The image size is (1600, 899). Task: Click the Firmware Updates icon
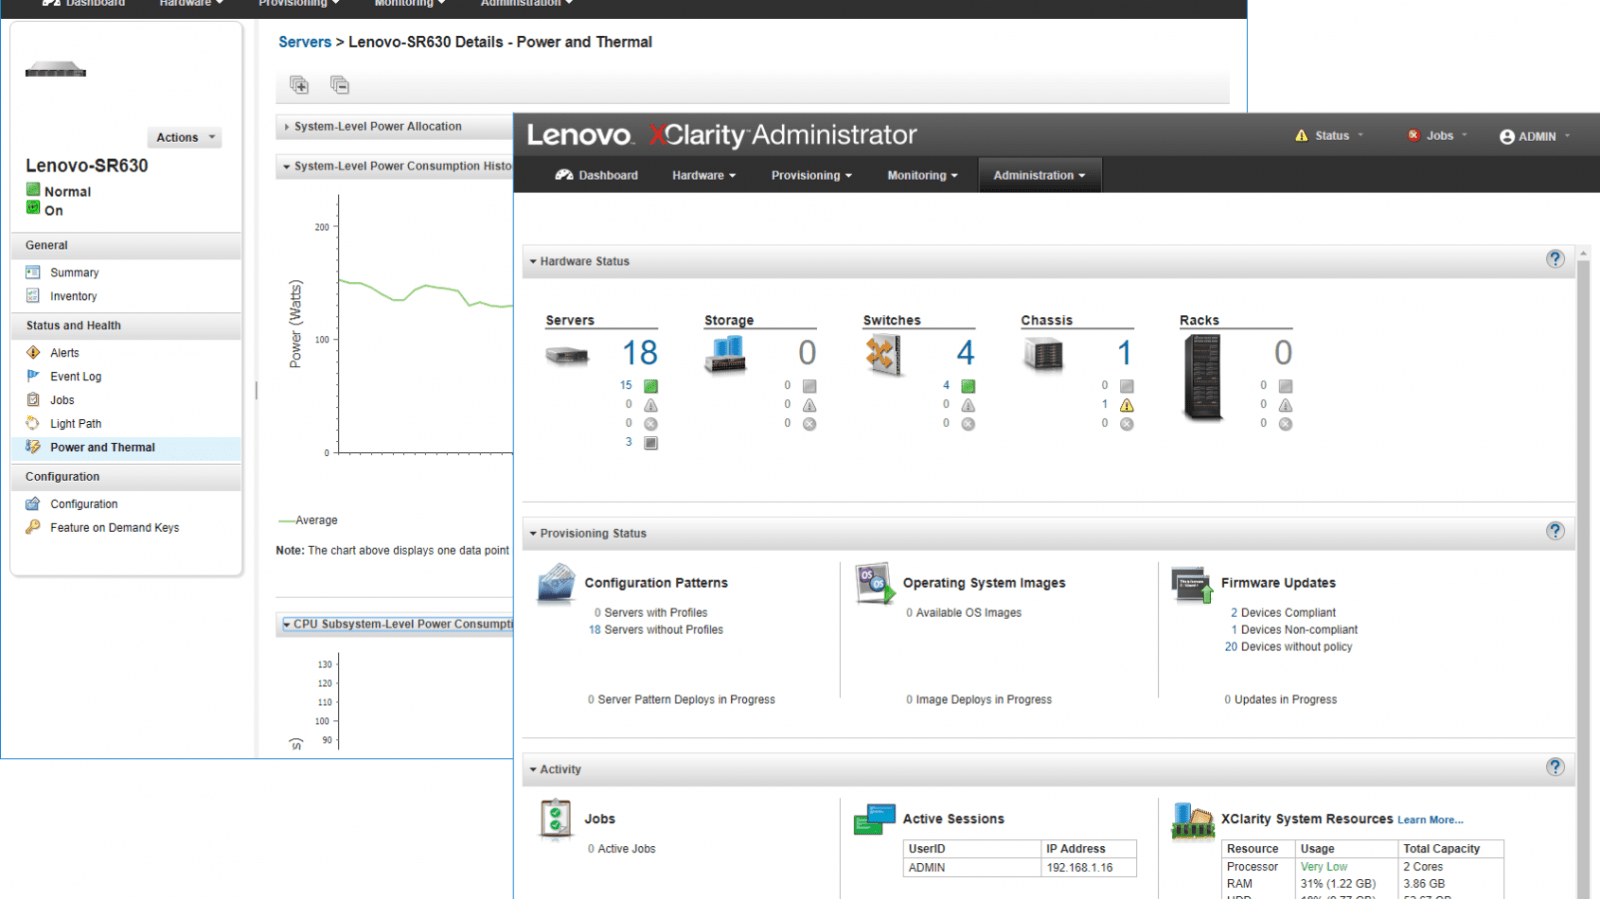pyautogui.click(x=1193, y=586)
